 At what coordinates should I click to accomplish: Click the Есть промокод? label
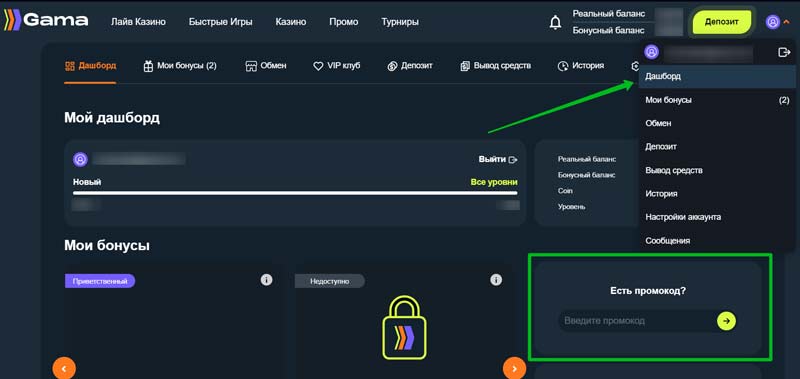(648, 291)
